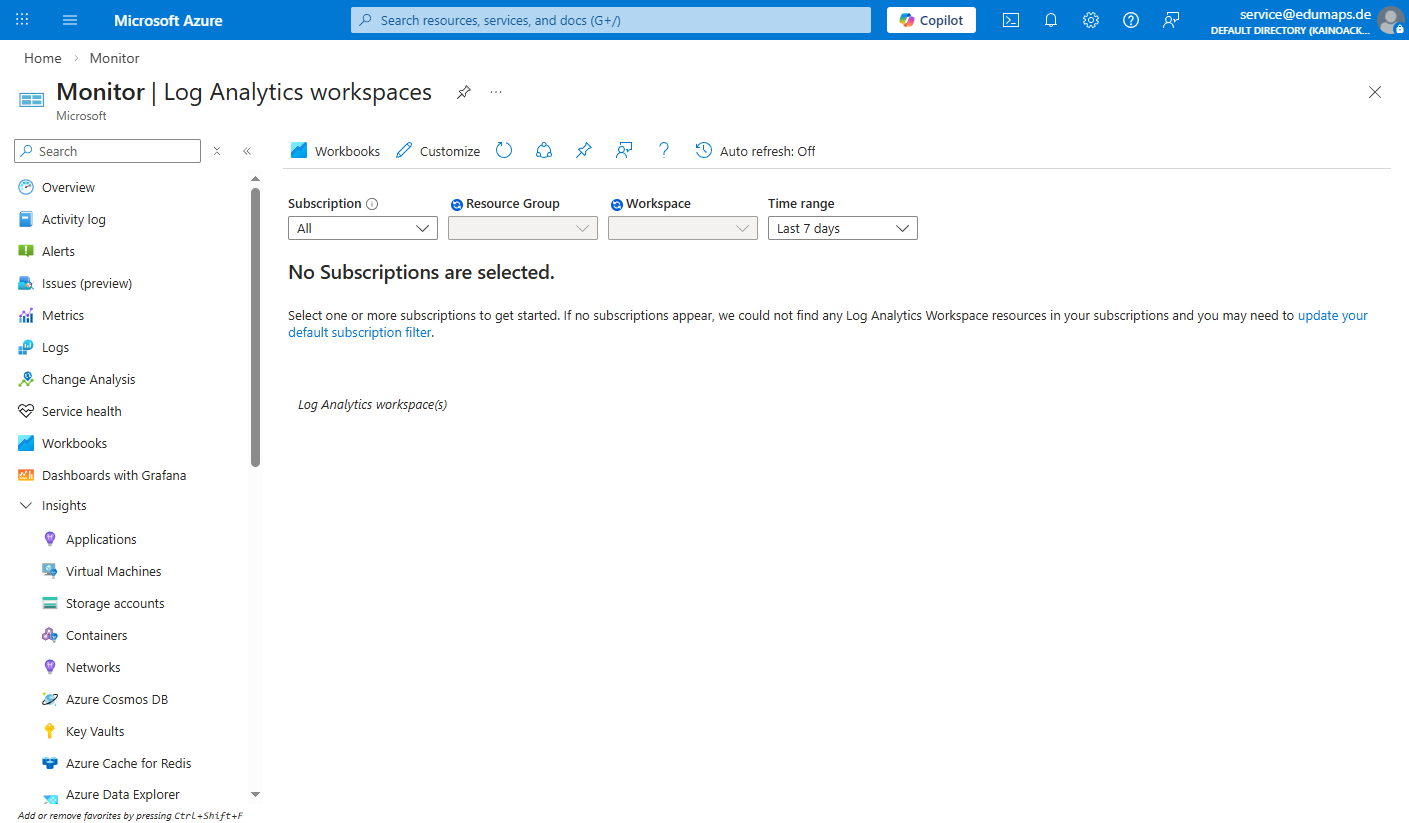Open Key Vaults insights item

(x=95, y=731)
